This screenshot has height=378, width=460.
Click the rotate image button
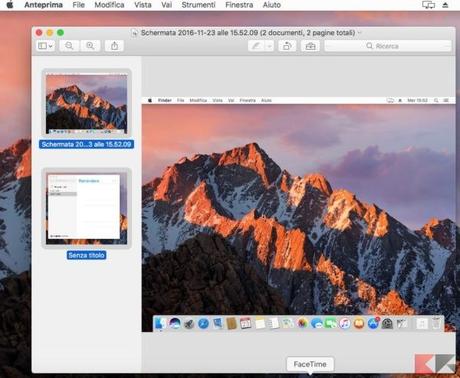click(287, 46)
